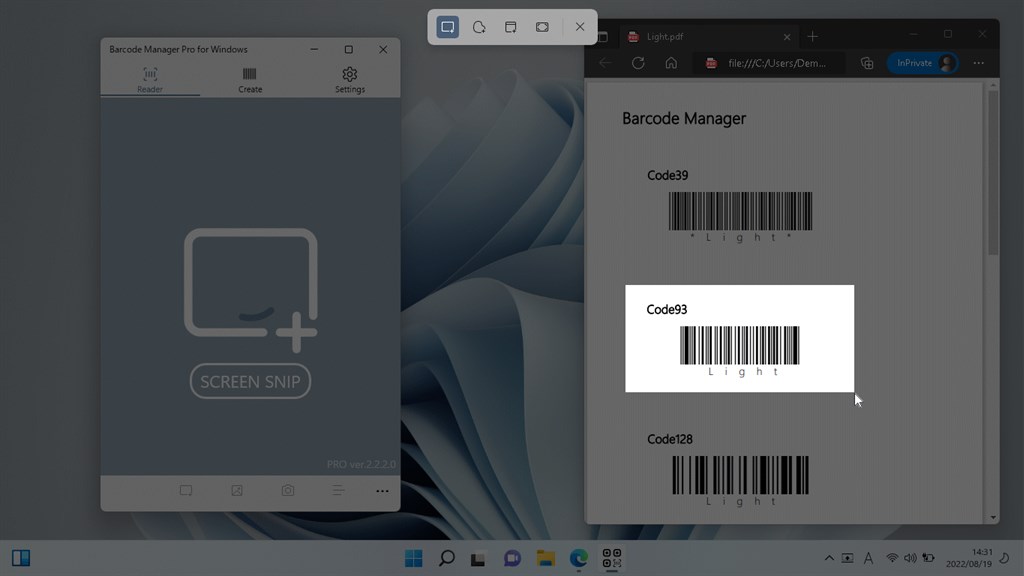Viewport: 1024px width, 576px height.
Task: Open the image import icon in bottom toolbar
Action: click(x=237, y=490)
